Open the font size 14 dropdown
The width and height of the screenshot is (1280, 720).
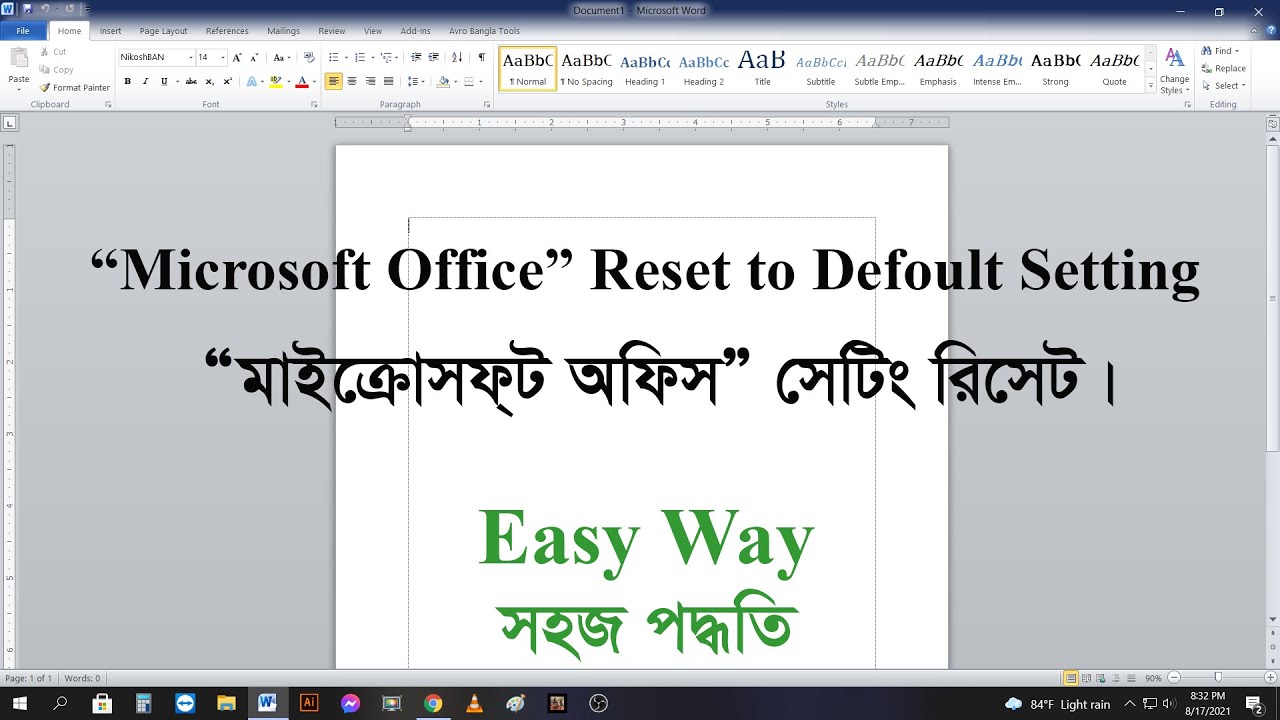(x=222, y=58)
